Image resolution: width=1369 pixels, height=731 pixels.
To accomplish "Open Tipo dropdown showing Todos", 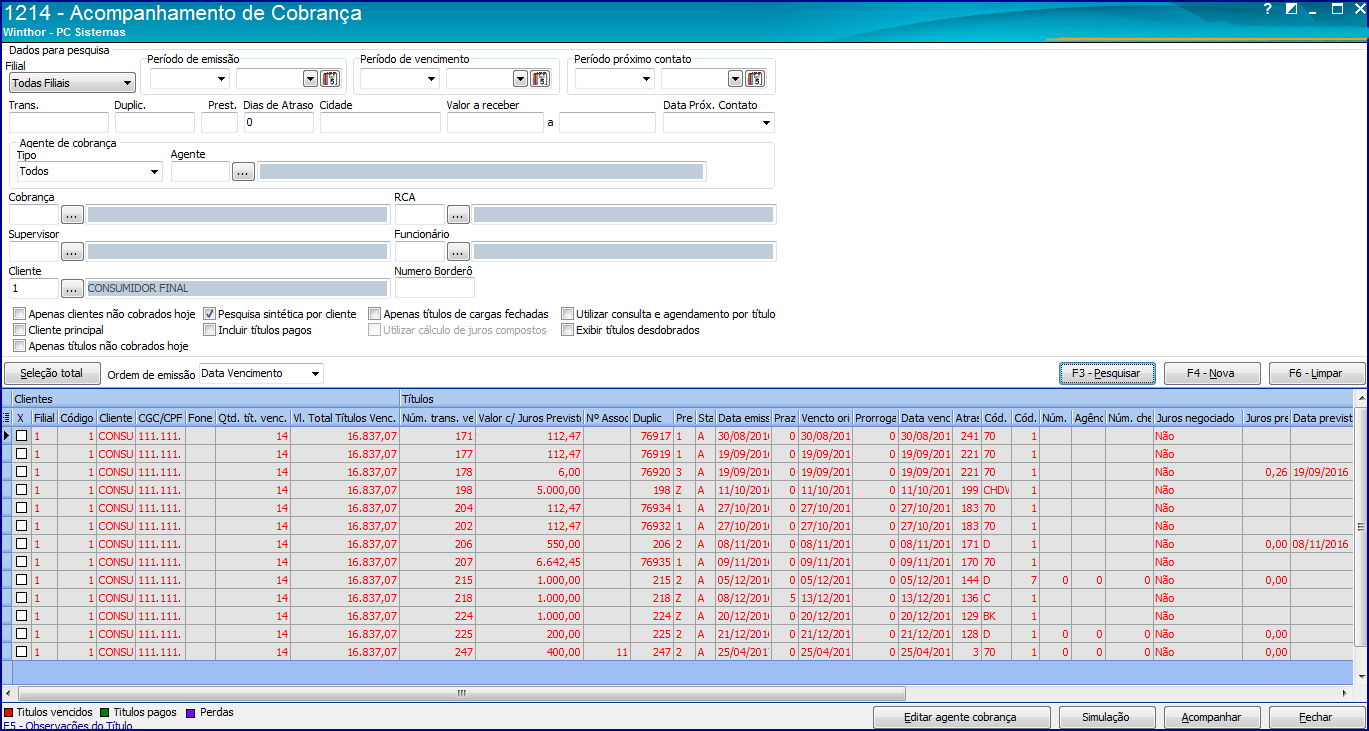I will [155, 172].
